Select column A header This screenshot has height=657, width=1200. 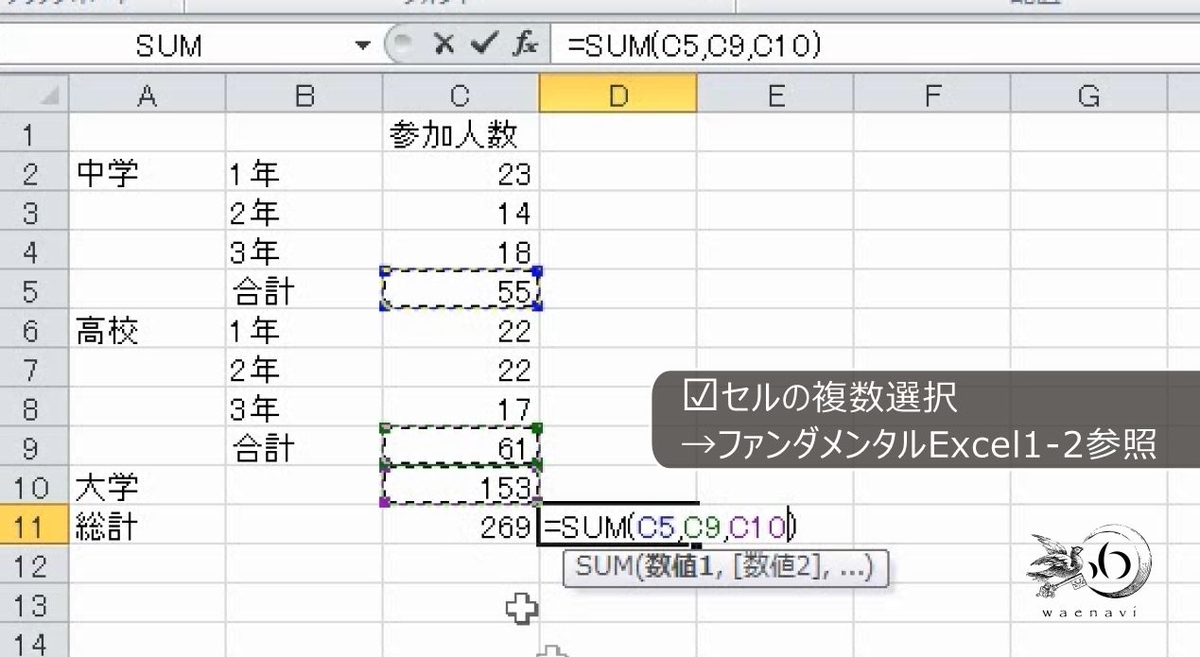147,96
